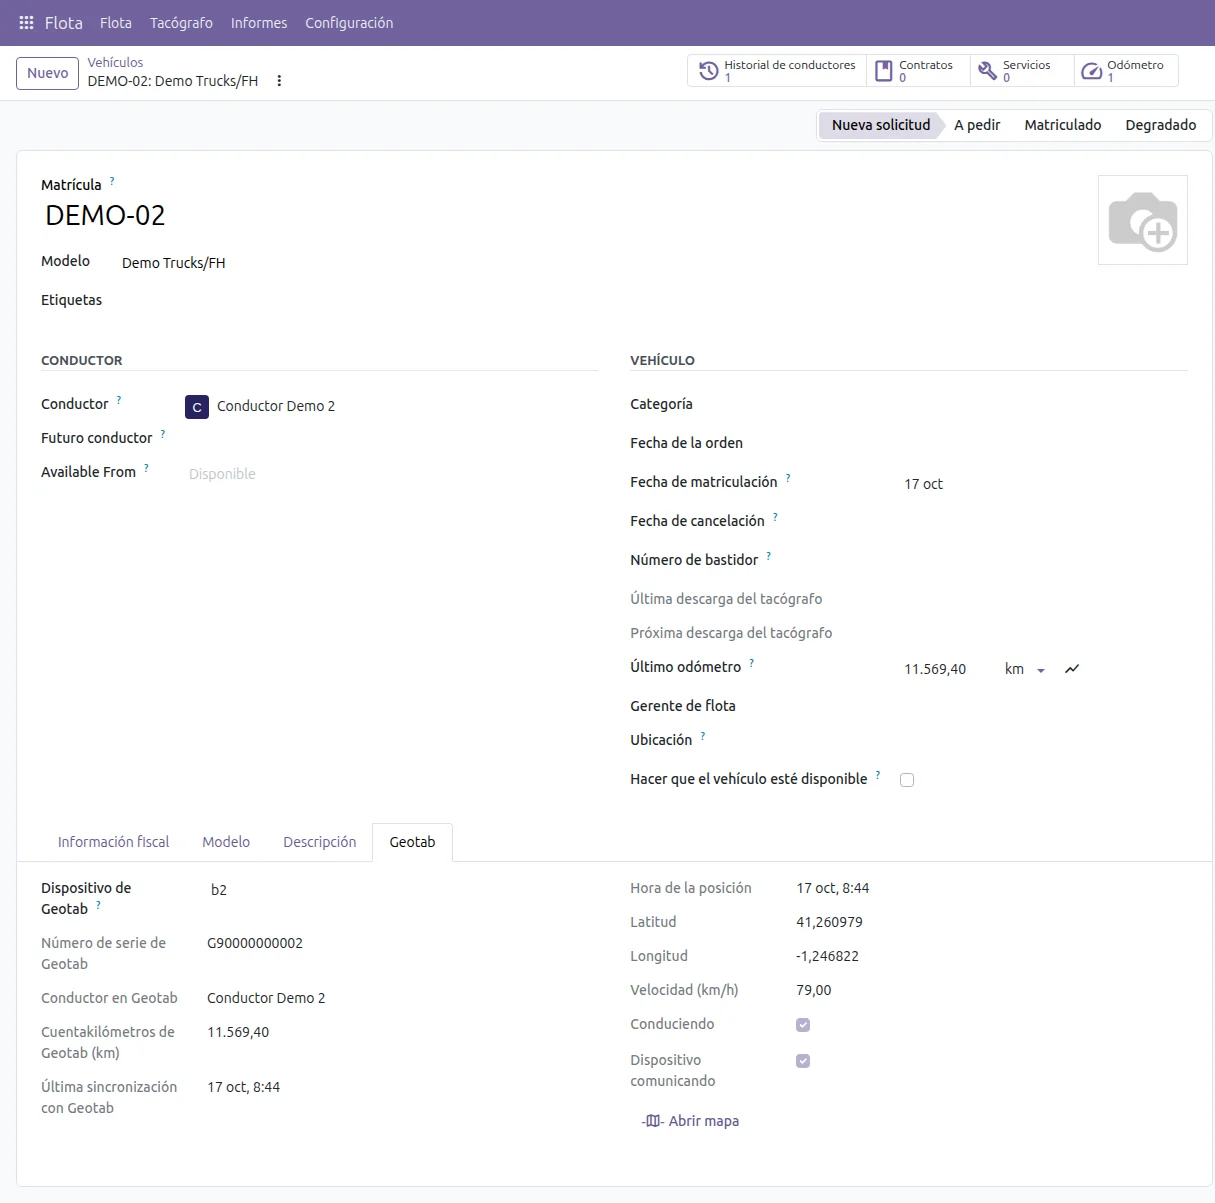Show help for Fecha de matriculación
Screen dimensions: 1215x1203
788,478
